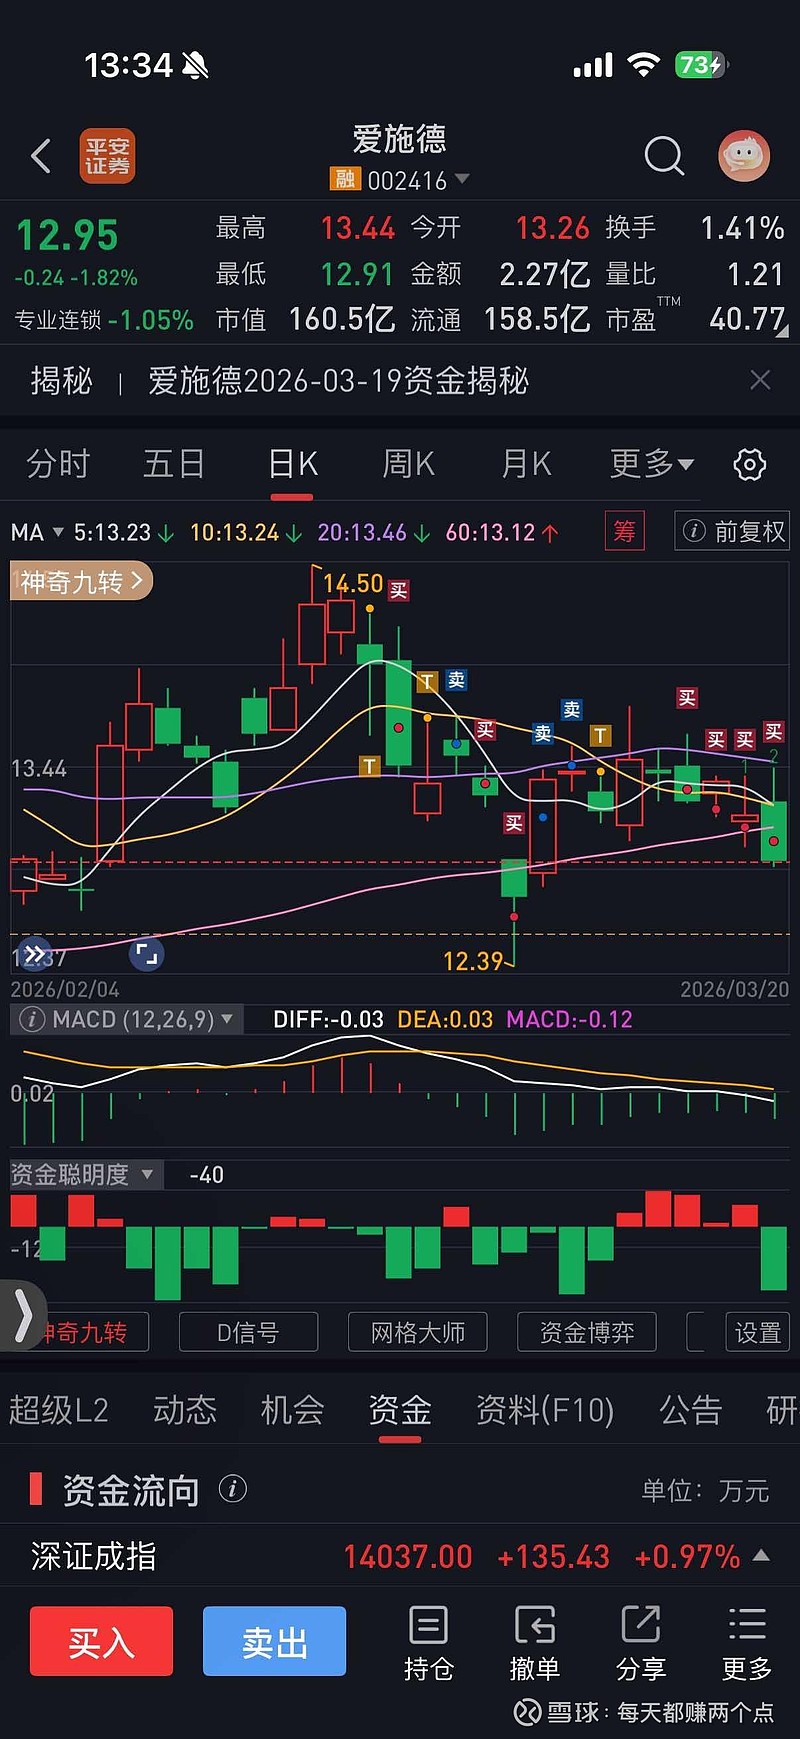Open the user avatar profile

tap(744, 156)
